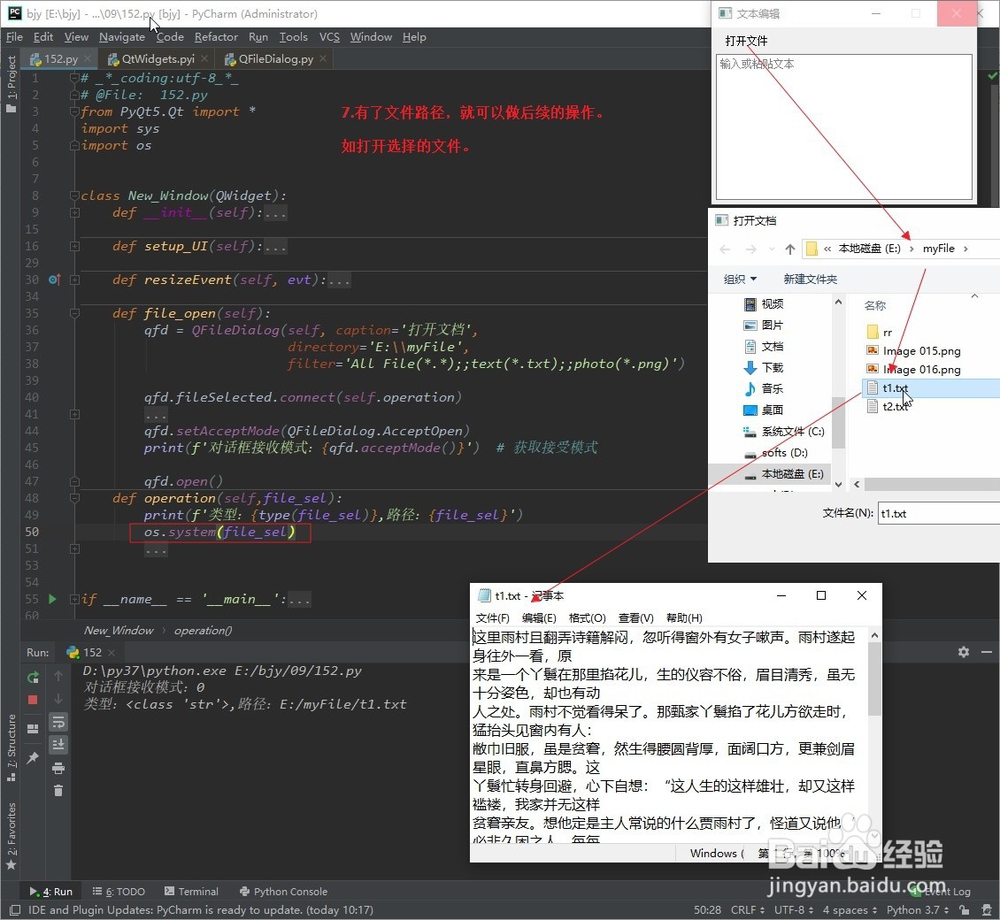This screenshot has width=1000, height=920.
Task: Open the VCS menu
Action: tap(329, 37)
